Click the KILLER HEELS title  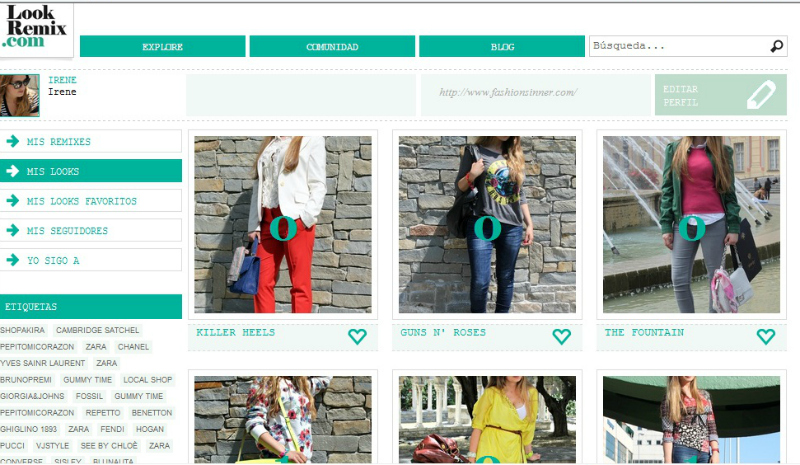coord(236,332)
